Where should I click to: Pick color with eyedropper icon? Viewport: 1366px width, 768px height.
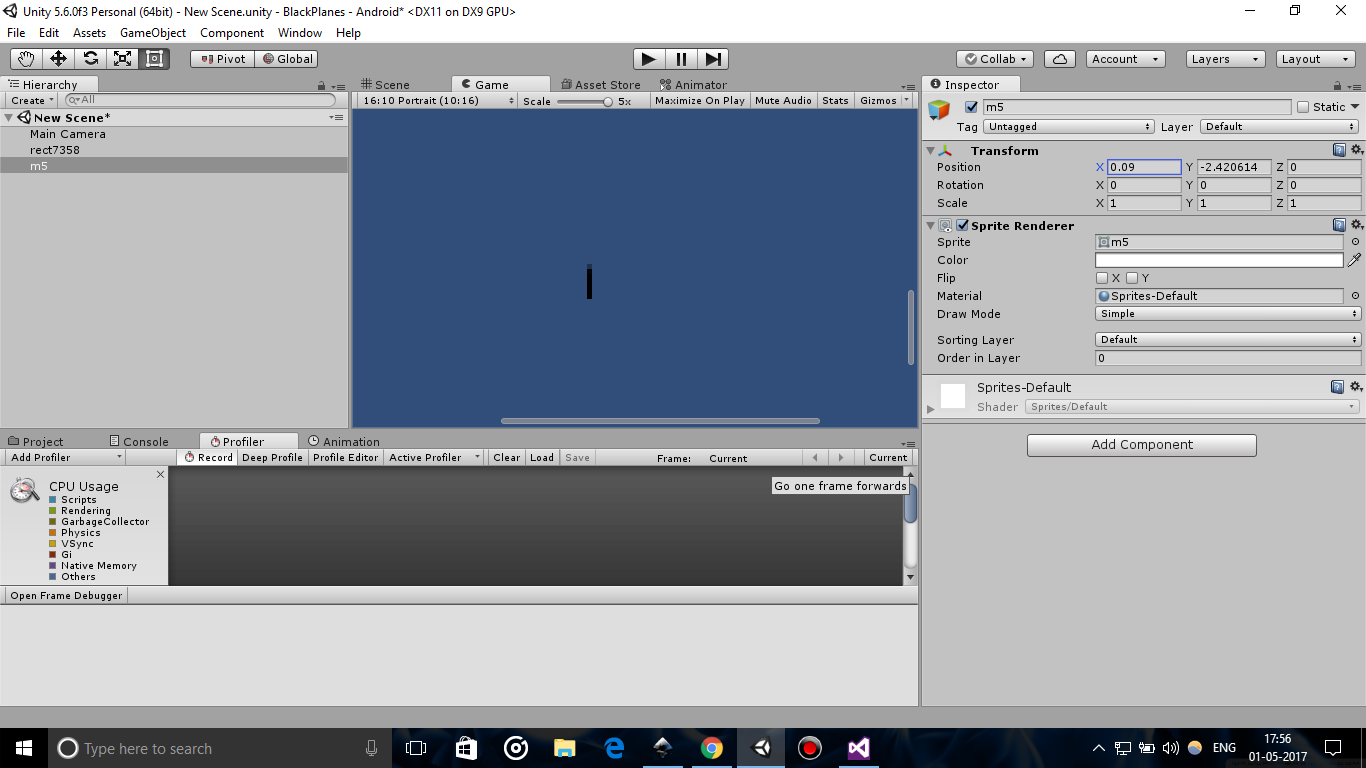1354,260
